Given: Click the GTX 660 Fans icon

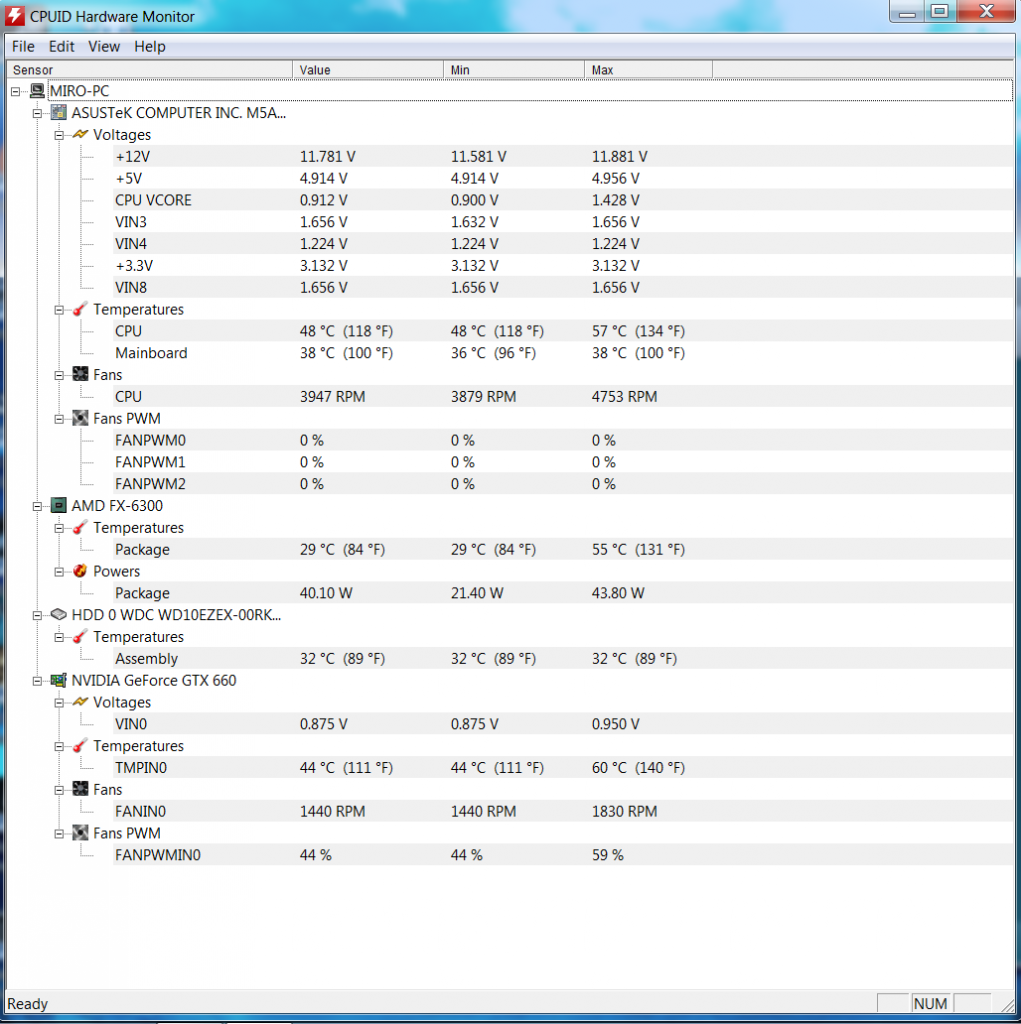Looking at the screenshot, I should (x=80, y=789).
